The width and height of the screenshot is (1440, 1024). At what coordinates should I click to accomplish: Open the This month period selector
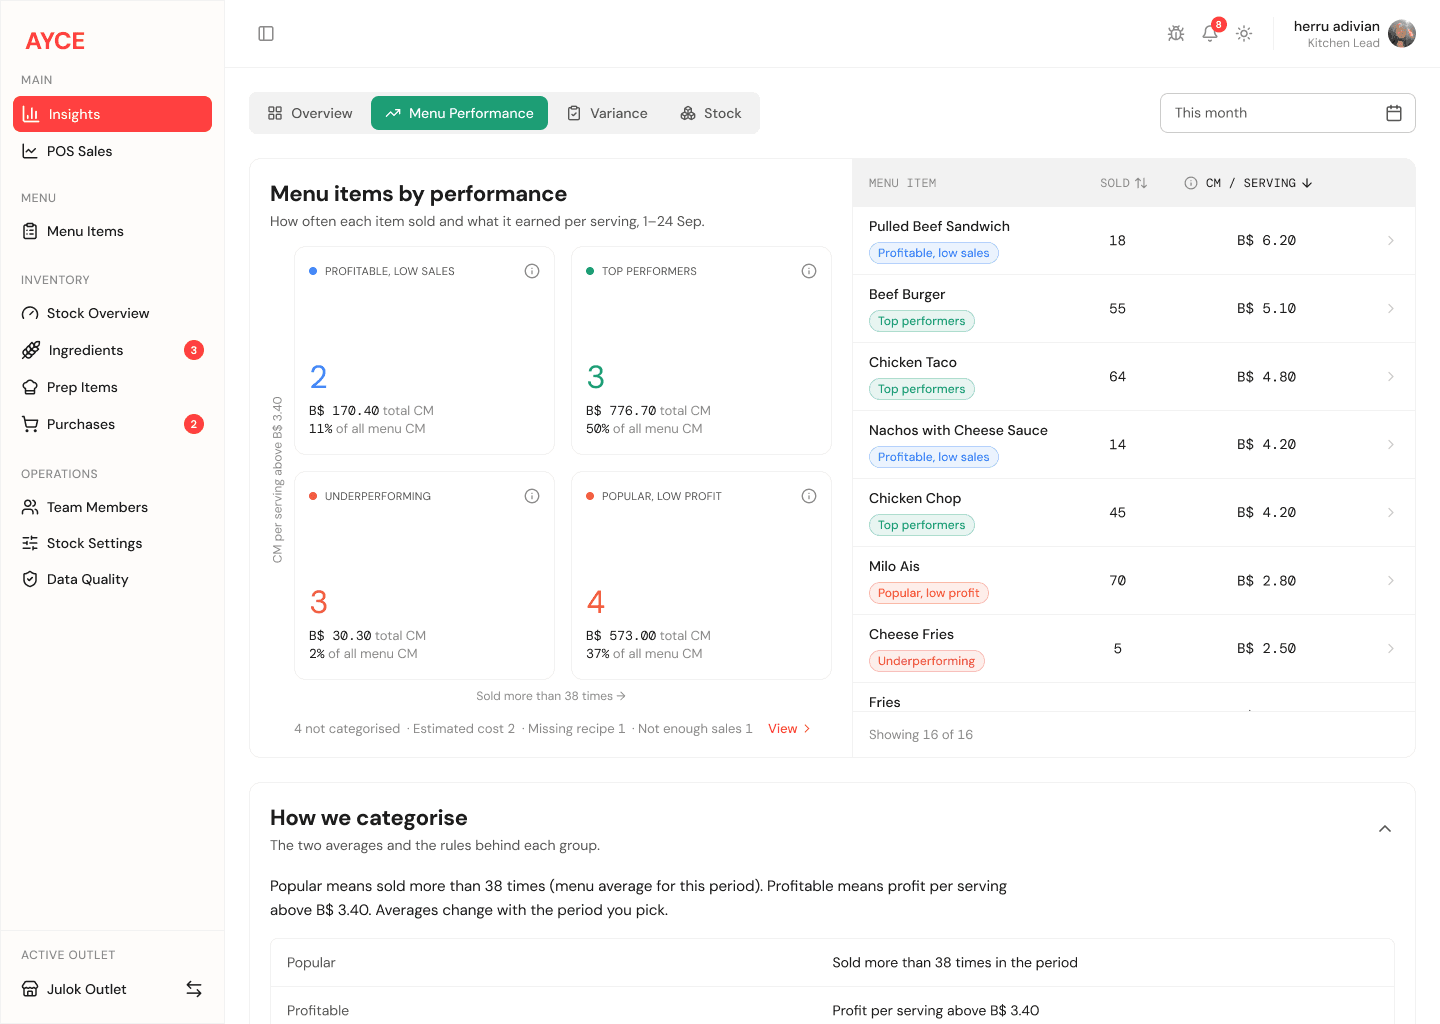pyautogui.click(x=1288, y=113)
